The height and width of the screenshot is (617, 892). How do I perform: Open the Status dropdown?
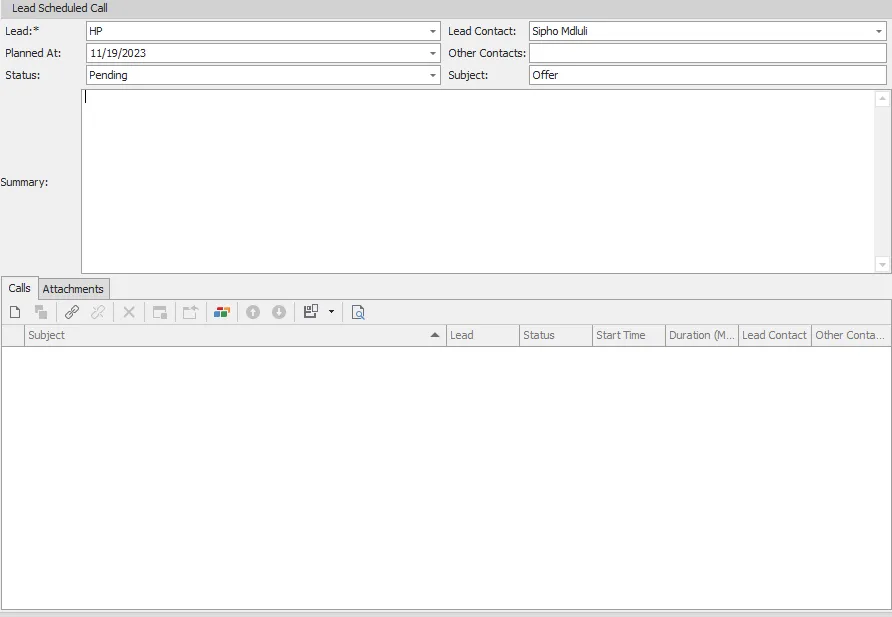[x=433, y=75]
